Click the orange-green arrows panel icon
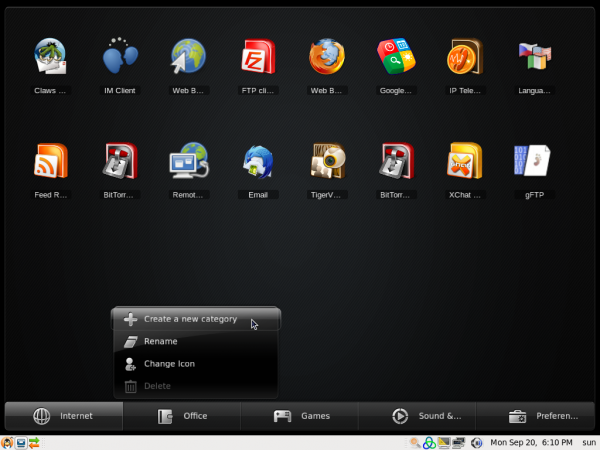This screenshot has height=450, width=600. coord(34,443)
